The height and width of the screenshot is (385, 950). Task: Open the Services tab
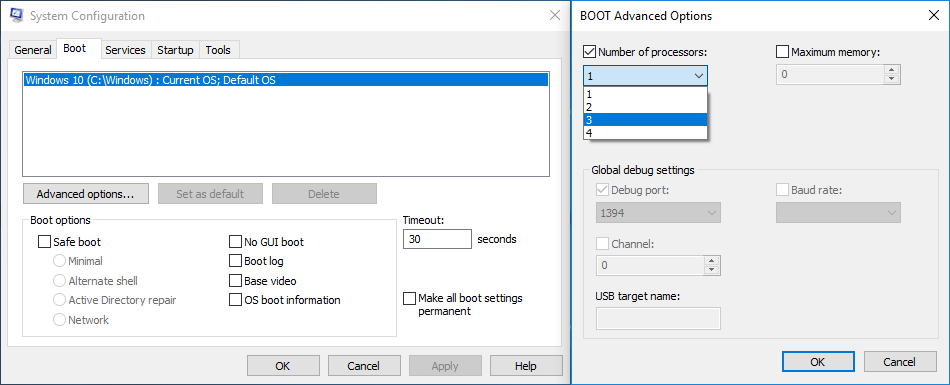[125, 50]
